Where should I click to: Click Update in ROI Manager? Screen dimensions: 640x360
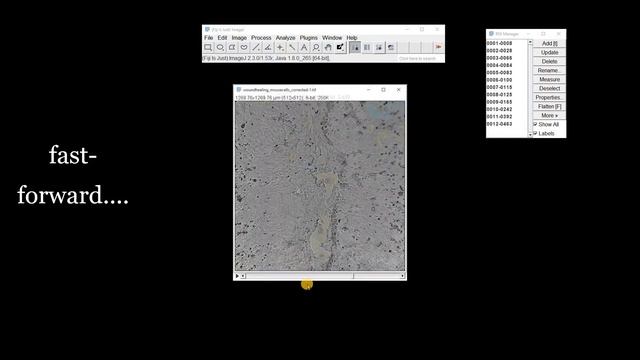[549, 52]
